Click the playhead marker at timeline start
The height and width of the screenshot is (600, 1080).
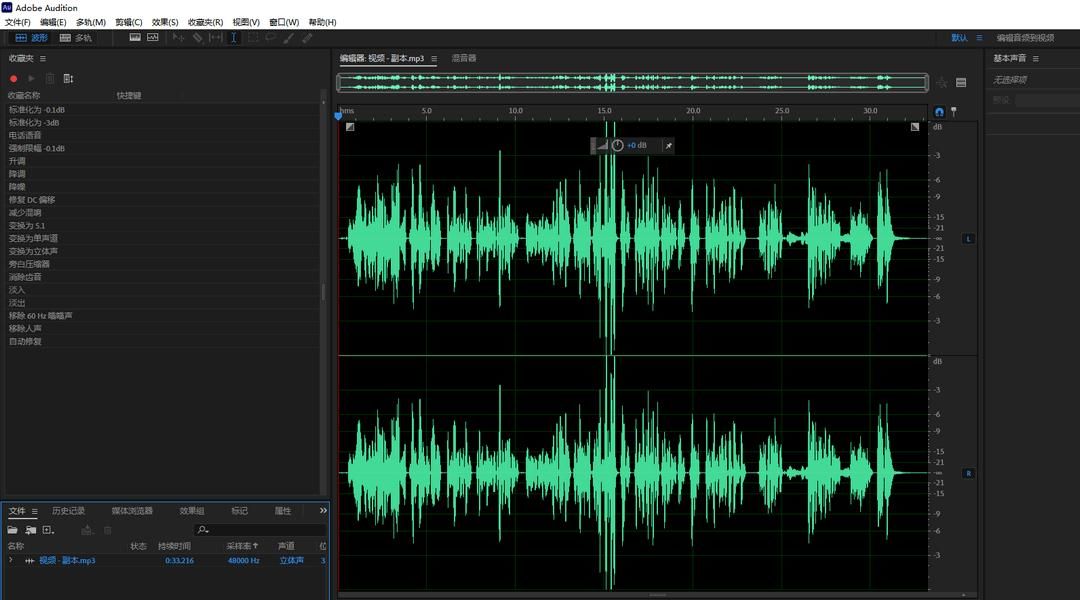[x=338, y=116]
